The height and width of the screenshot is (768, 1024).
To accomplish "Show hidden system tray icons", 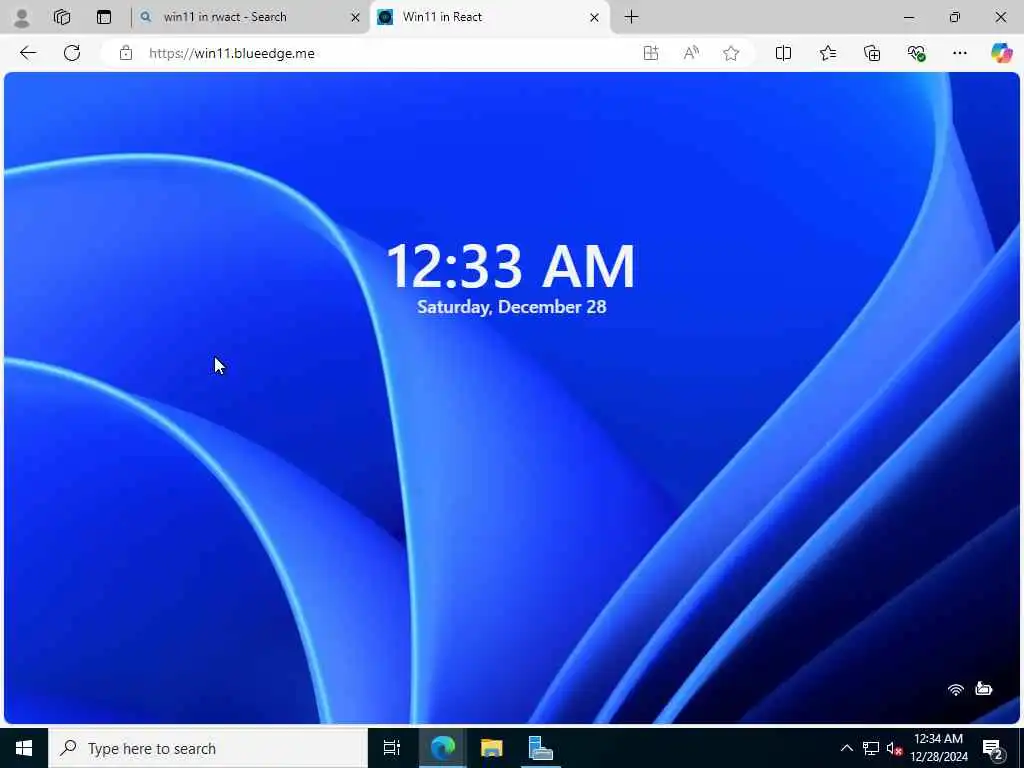I will coord(846,748).
